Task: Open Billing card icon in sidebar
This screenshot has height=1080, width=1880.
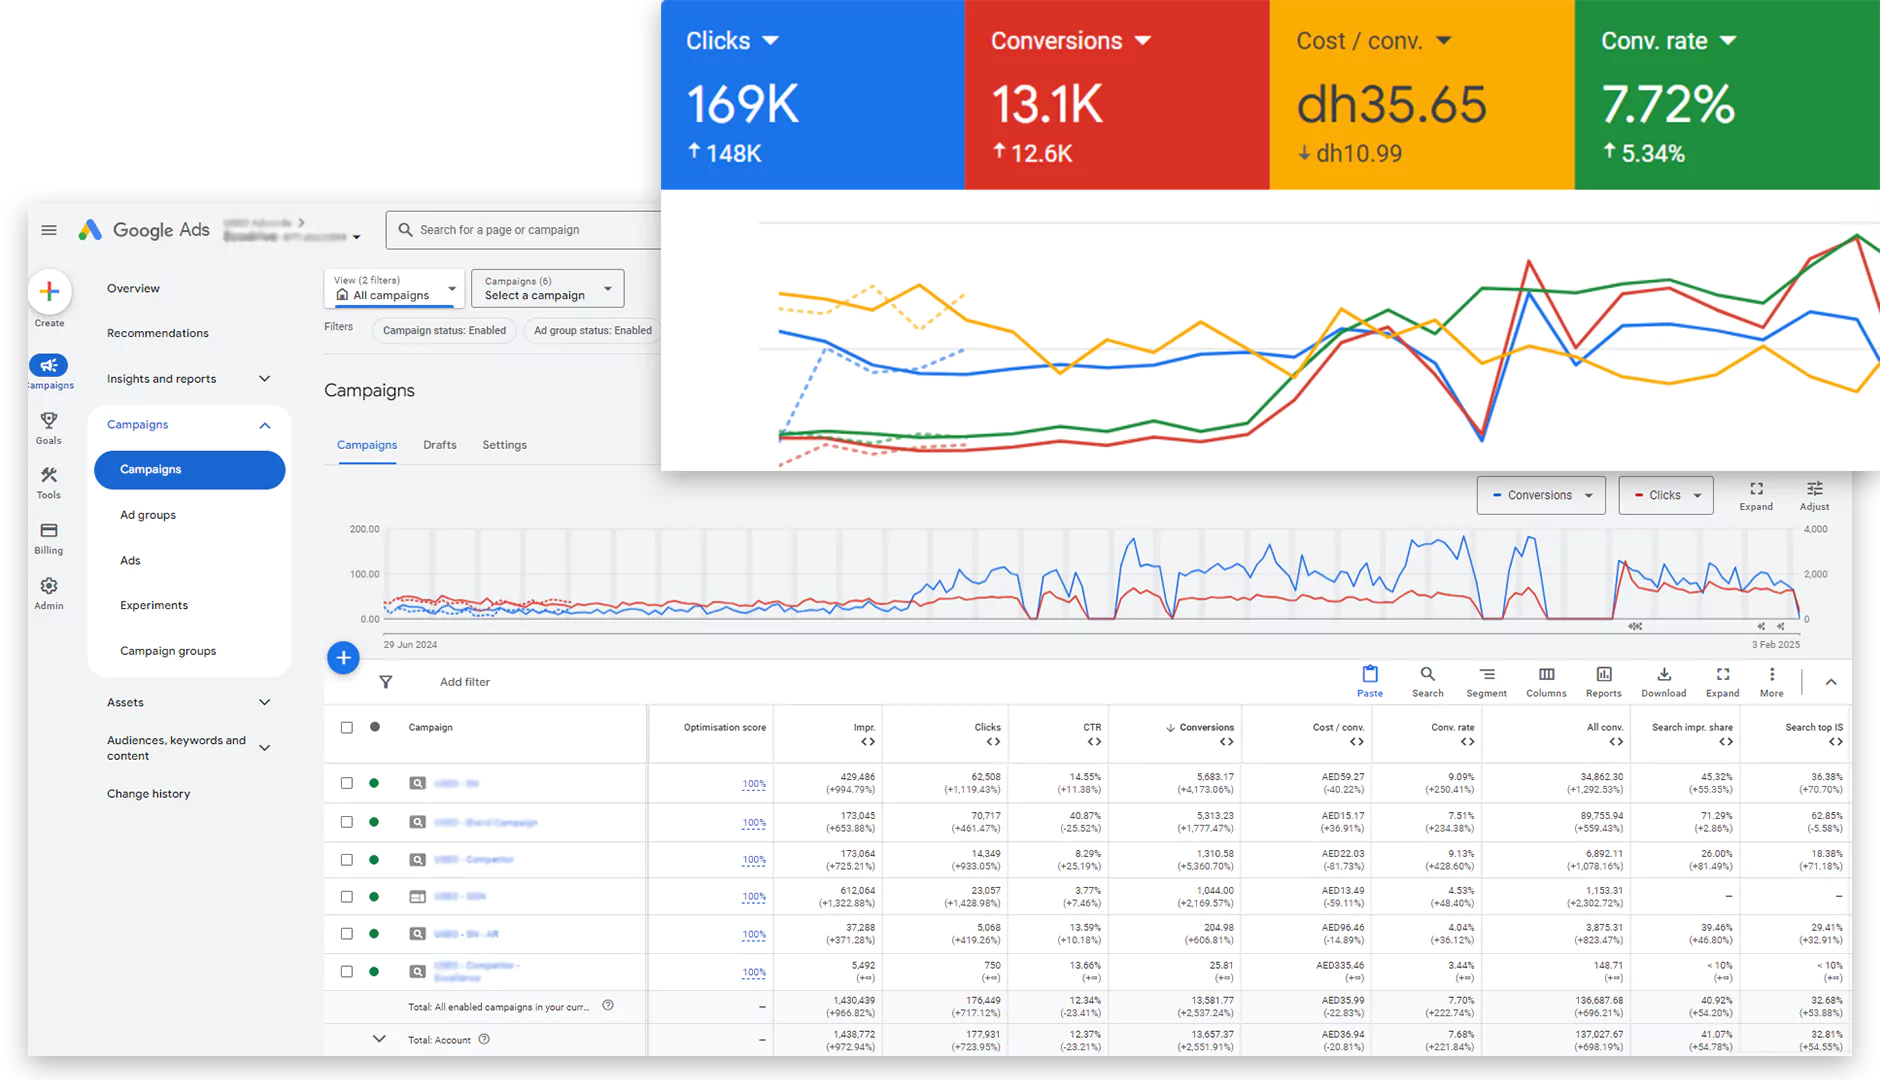Action: point(48,531)
